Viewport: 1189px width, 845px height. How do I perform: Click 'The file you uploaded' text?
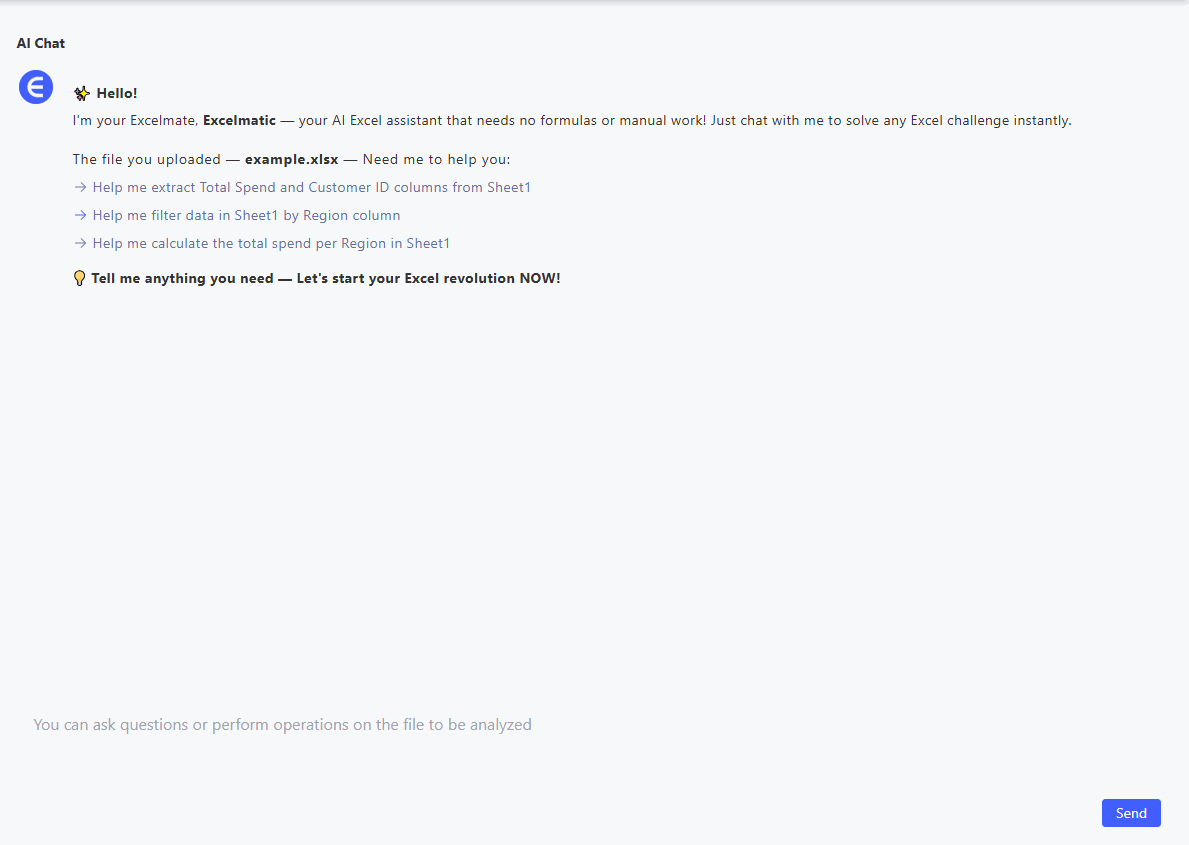pyautogui.click(x=146, y=159)
